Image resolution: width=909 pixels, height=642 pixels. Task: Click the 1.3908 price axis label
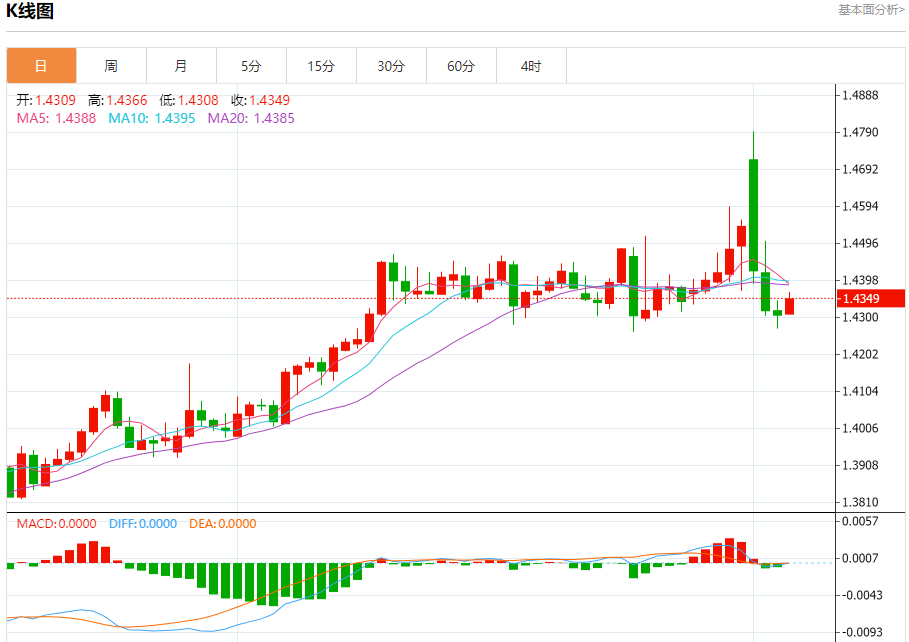point(860,465)
